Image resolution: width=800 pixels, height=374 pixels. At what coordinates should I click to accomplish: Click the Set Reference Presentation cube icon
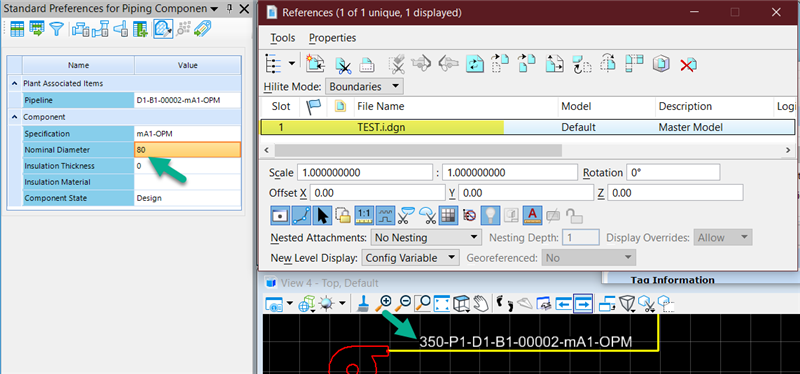click(661, 64)
